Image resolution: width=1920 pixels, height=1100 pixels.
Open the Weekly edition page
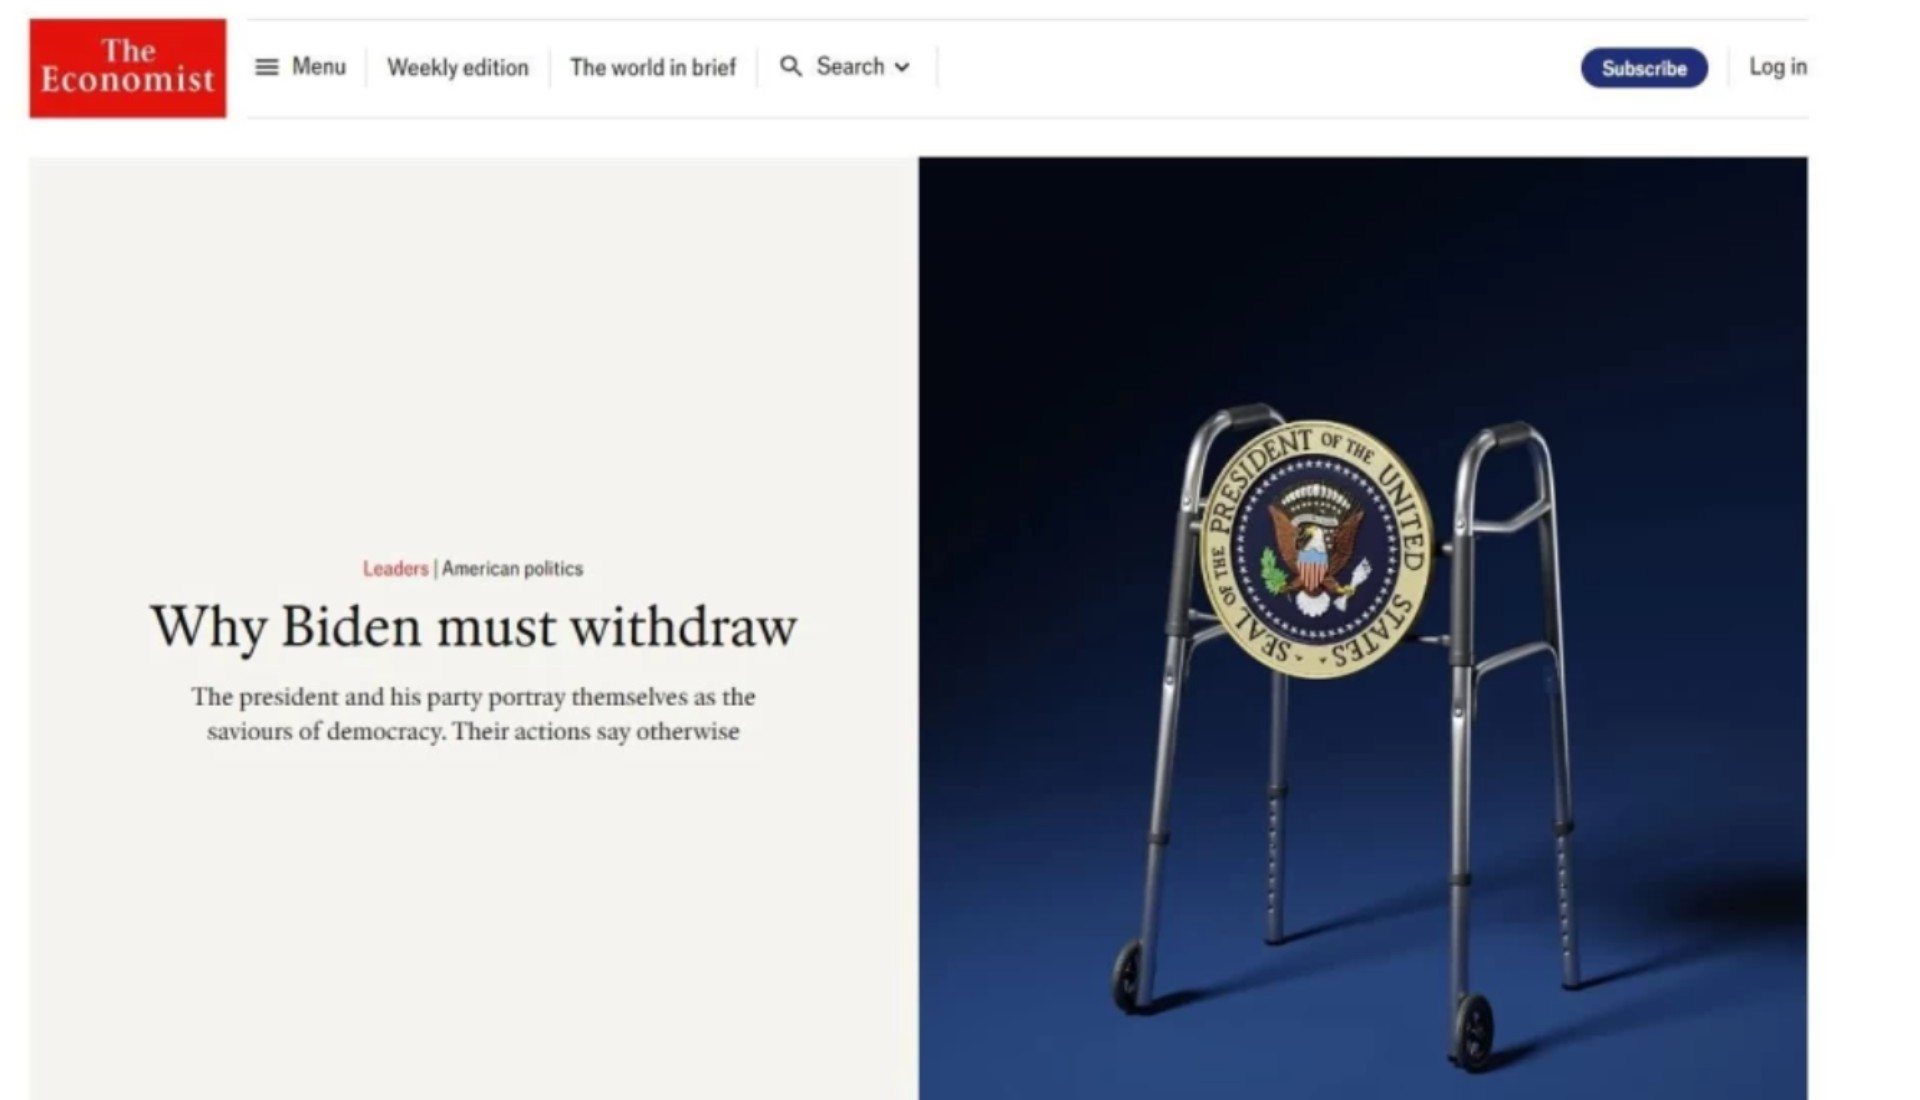click(x=458, y=67)
